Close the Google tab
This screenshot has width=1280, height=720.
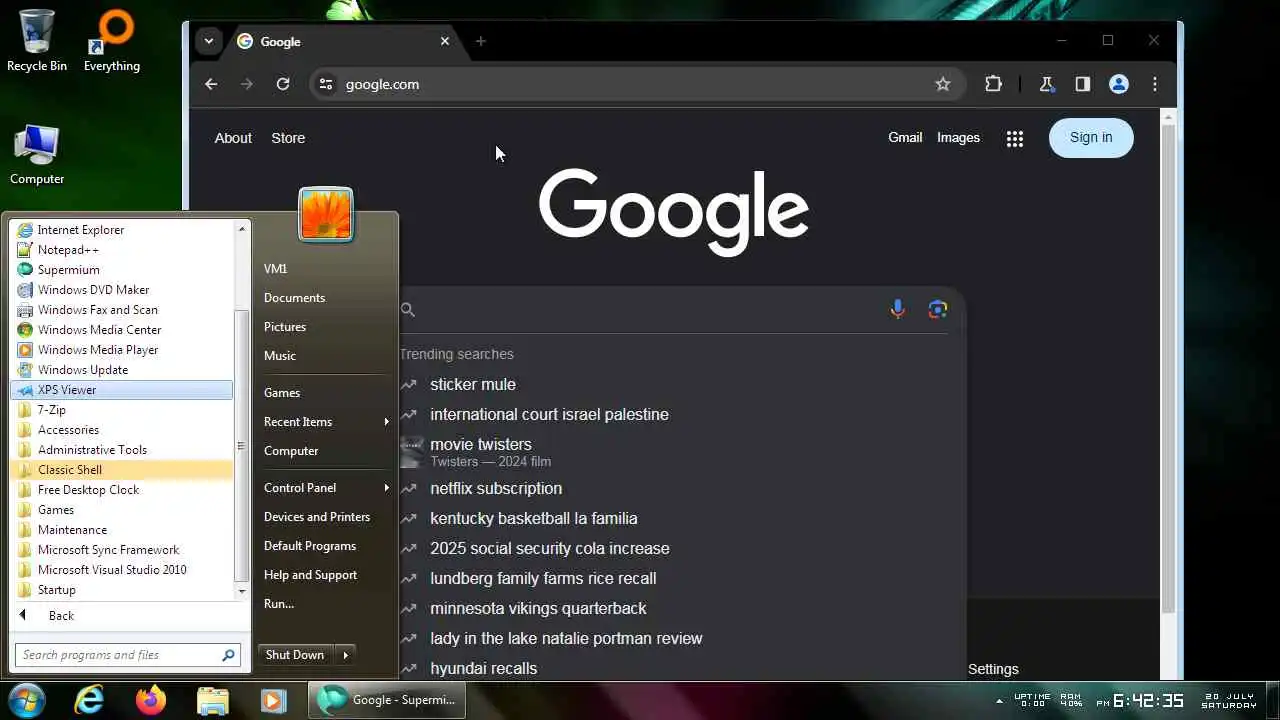(445, 41)
